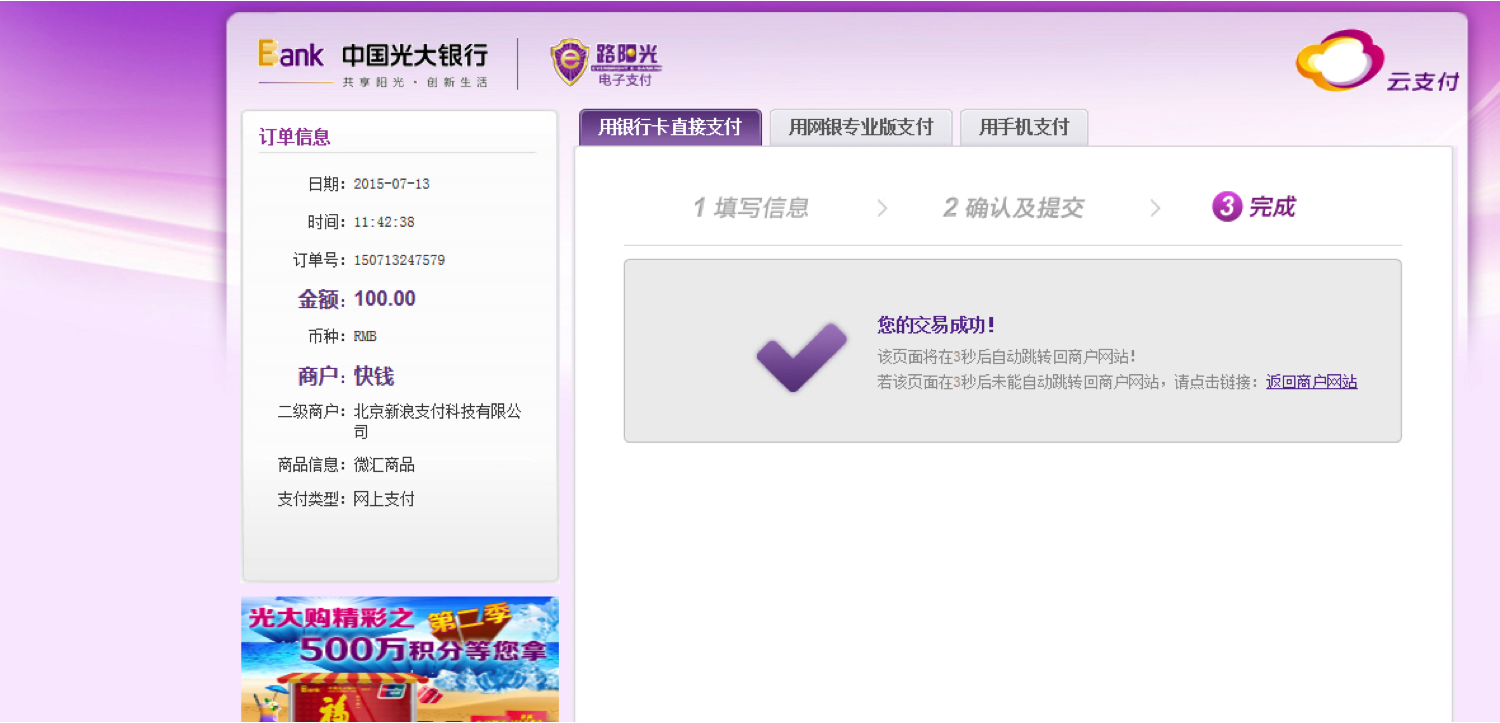Click step 1 填写信息
Viewport: 1500px width, 723px height.
(x=751, y=208)
